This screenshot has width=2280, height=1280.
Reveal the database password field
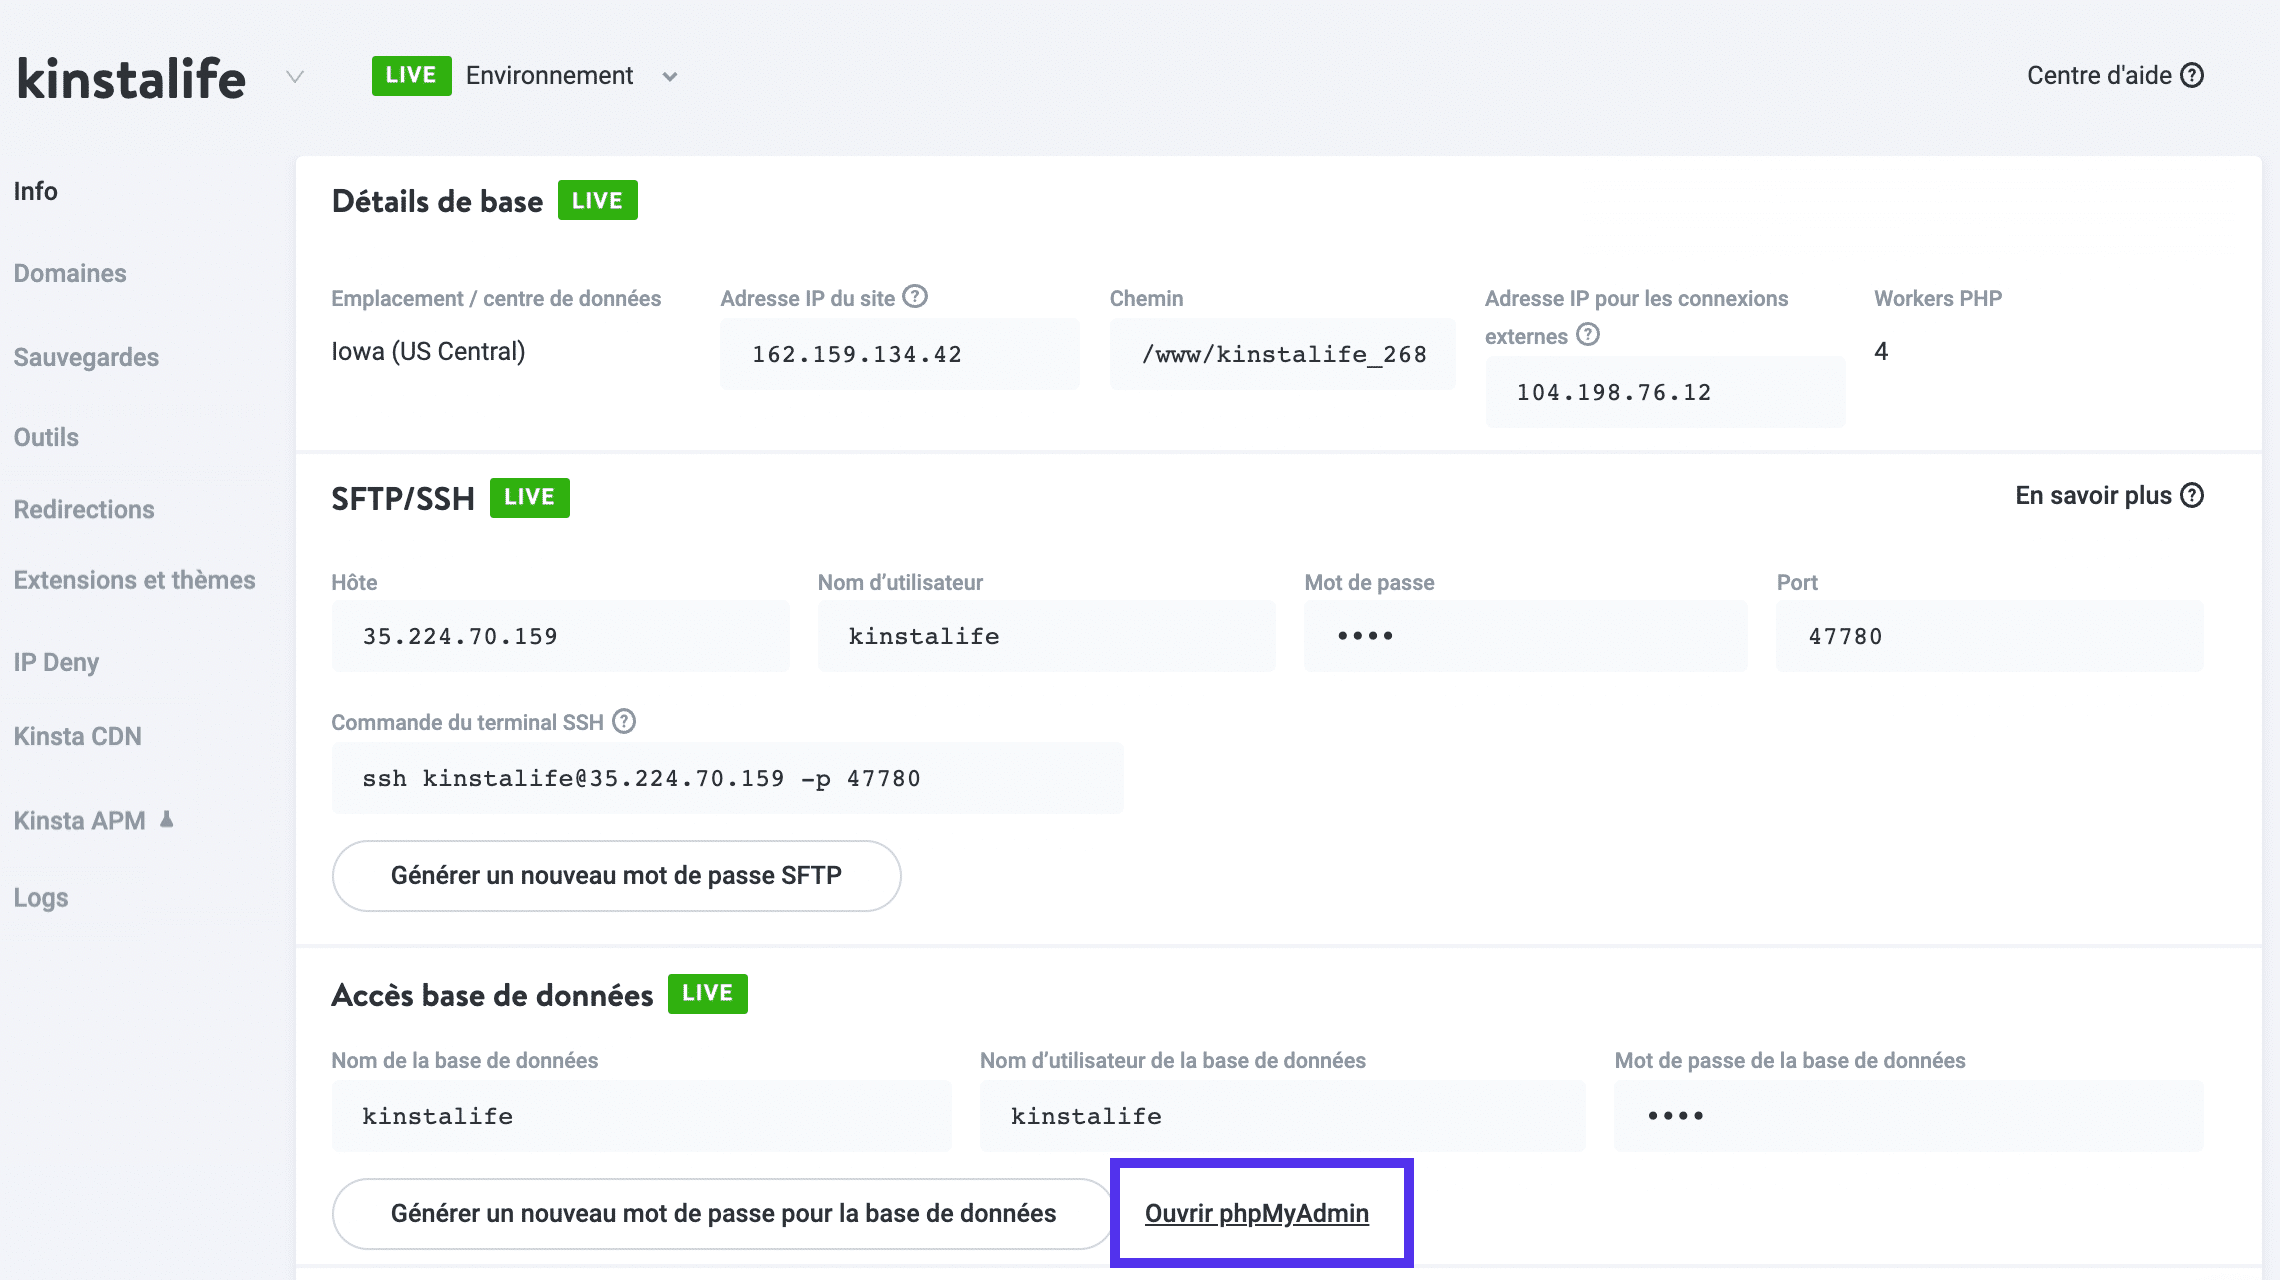(1908, 1116)
